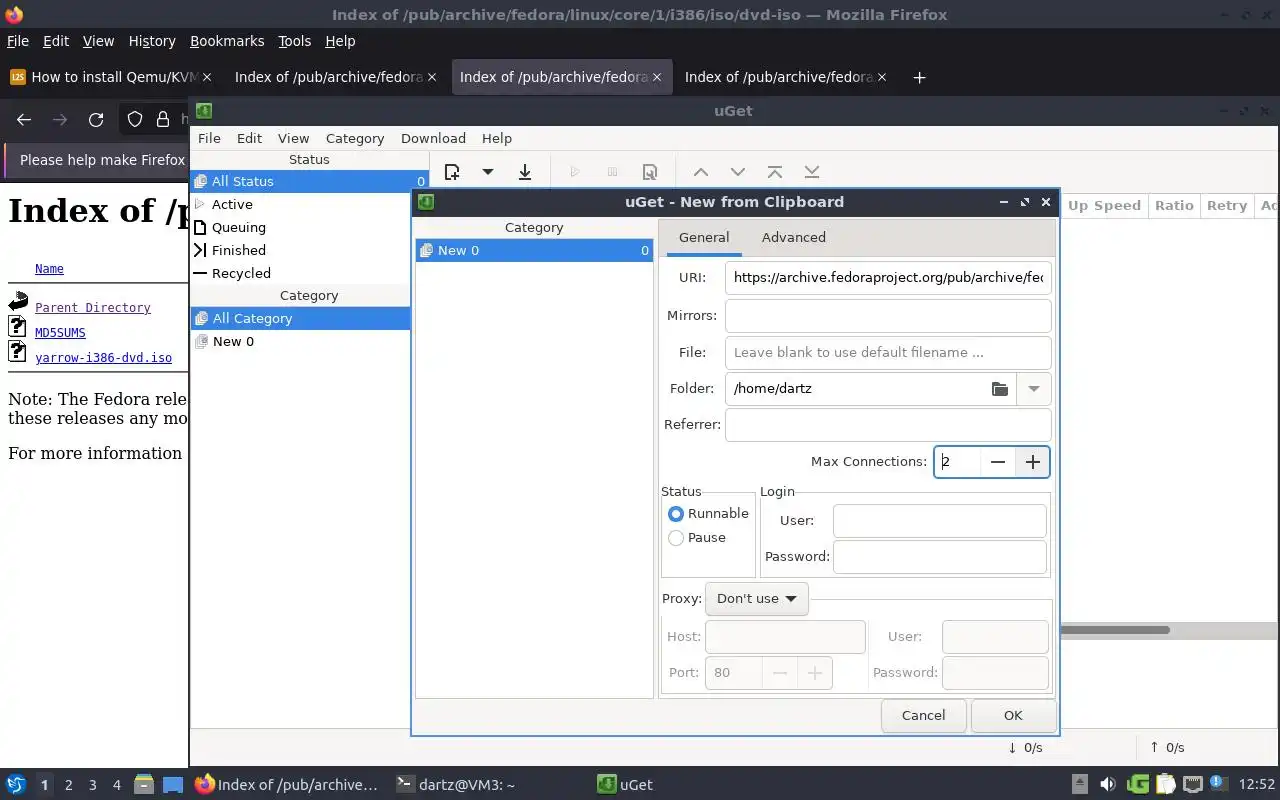Image resolution: width=1280 pixels, height=800 pixels.
Task: Click the Up Speed column header
Action: coord(1104,206)
